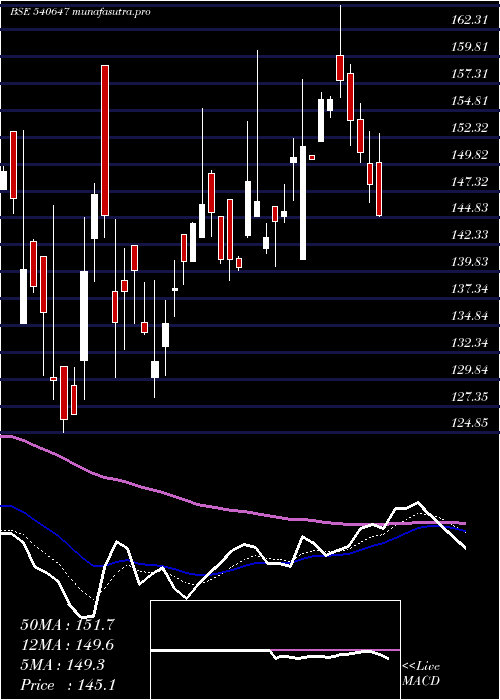The image size is (500, 700).
Task: Click the 147.32 price axis label
Action: pos(471,181)
